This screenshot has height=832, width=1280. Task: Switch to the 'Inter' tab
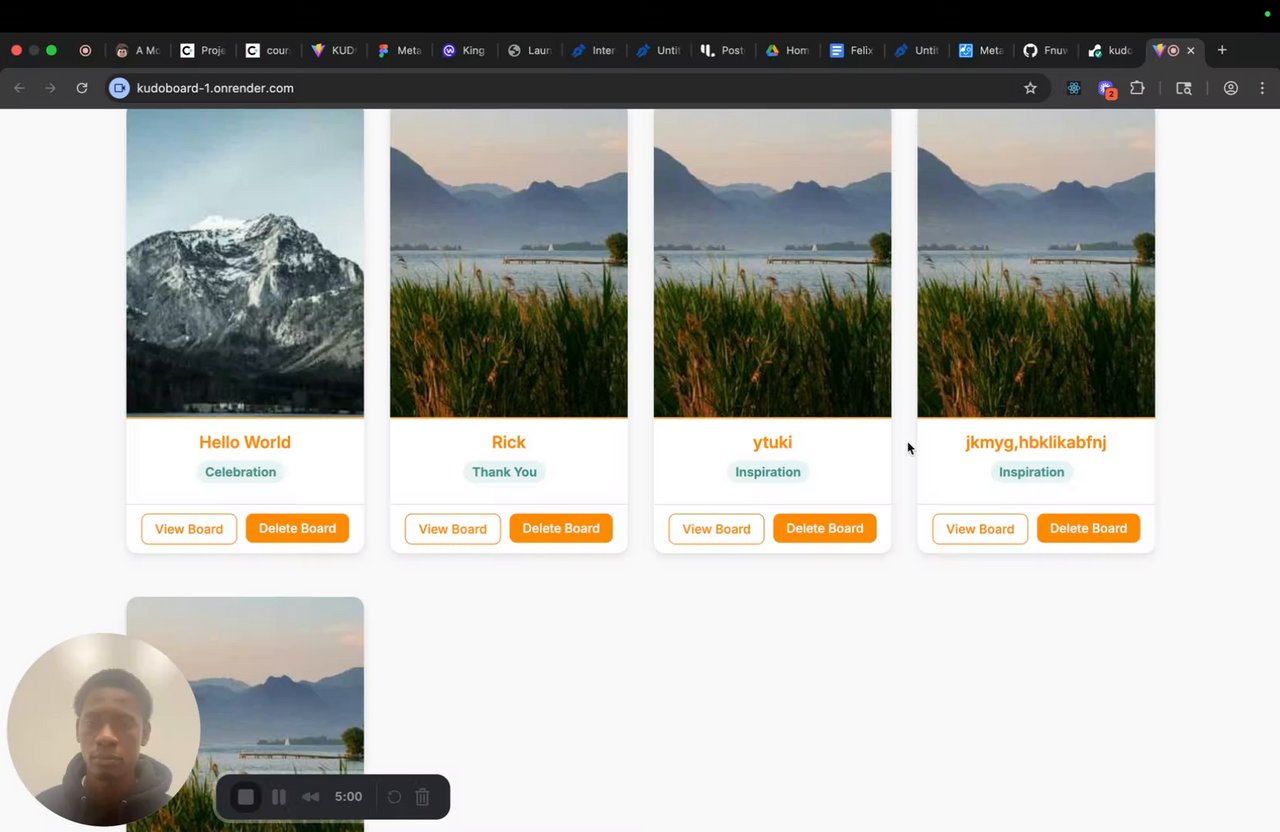click(x=594, y=50)
